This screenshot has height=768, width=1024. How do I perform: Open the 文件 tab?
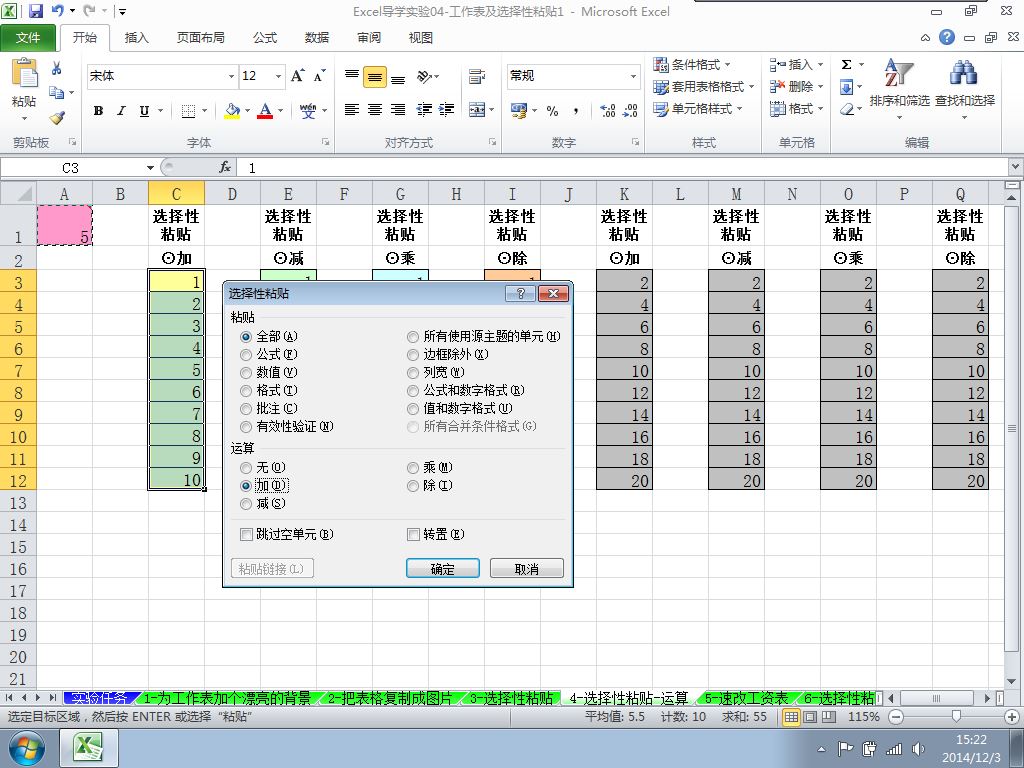click(x=28, y=37)
